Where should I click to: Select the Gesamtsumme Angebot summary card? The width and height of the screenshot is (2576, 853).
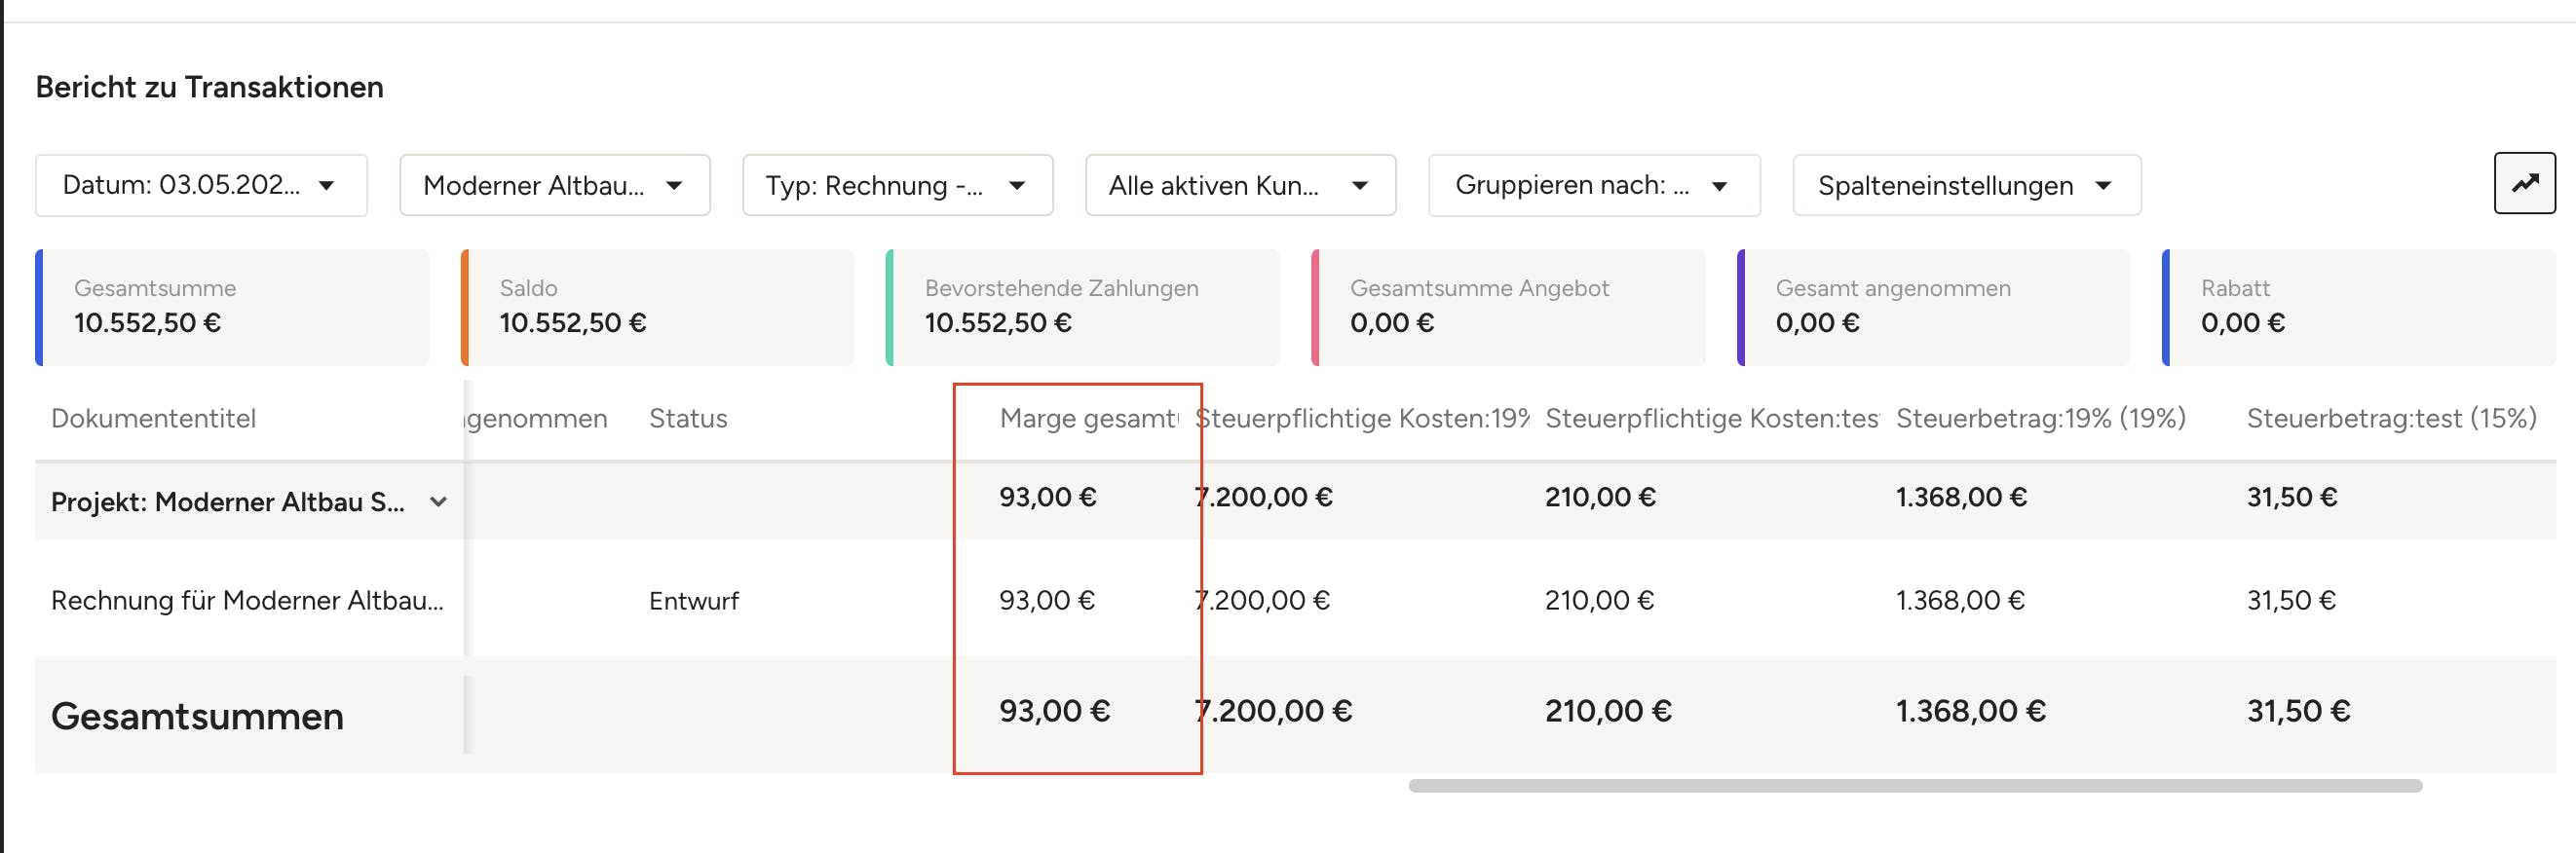(x=1508, y=307)
